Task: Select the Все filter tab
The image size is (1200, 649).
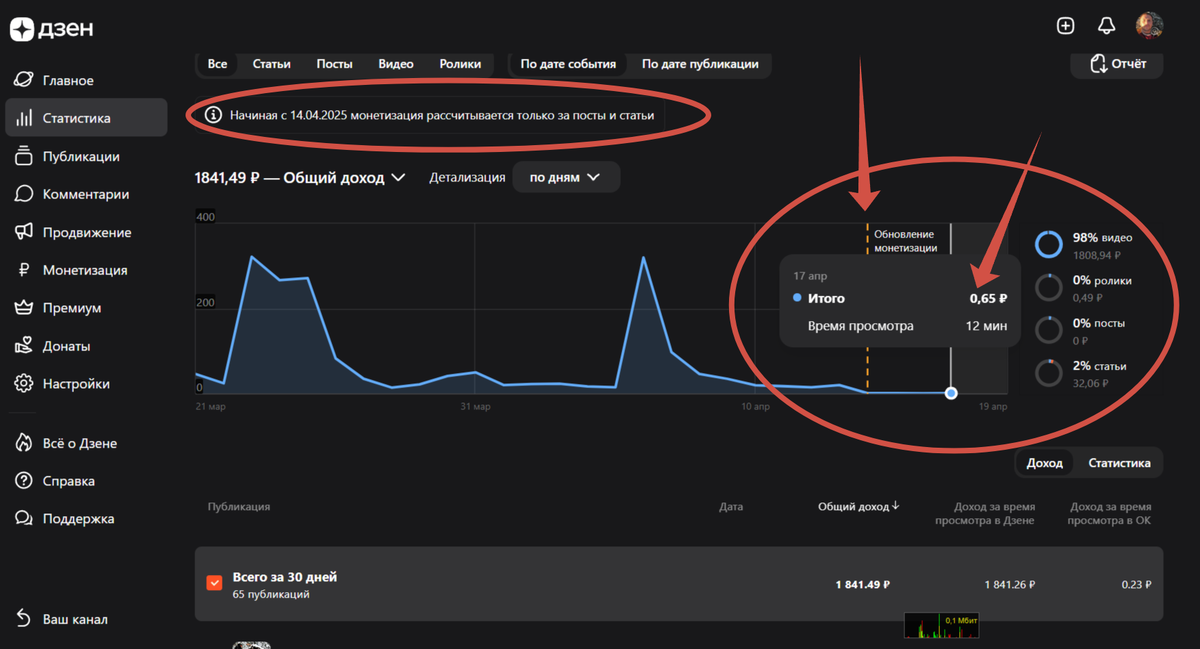Action: 217,64
